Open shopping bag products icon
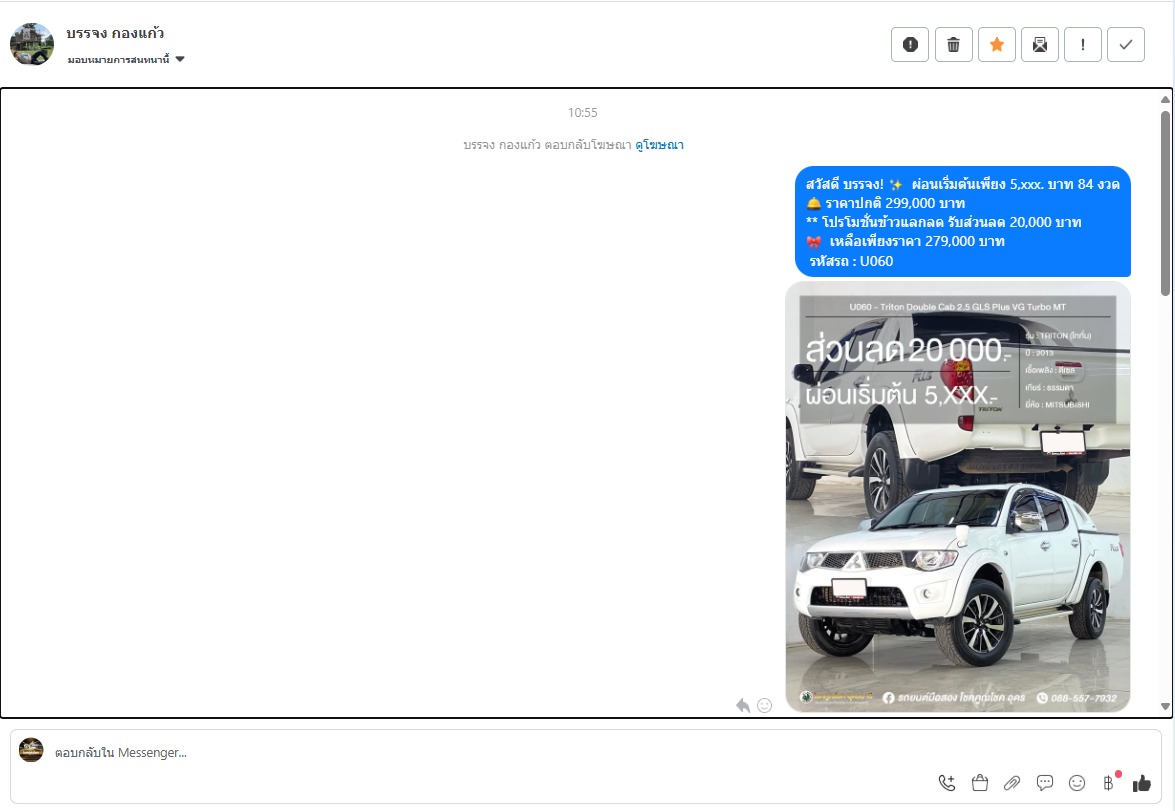Screen dimensions: 1175x811 tap(979, 783)
